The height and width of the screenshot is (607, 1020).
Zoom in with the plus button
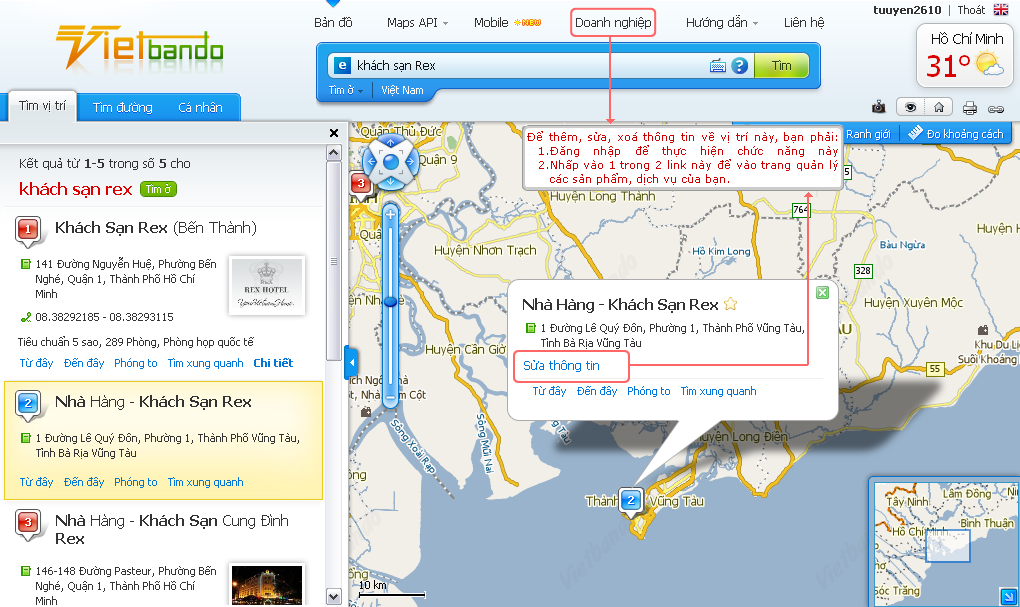point(390,213)
